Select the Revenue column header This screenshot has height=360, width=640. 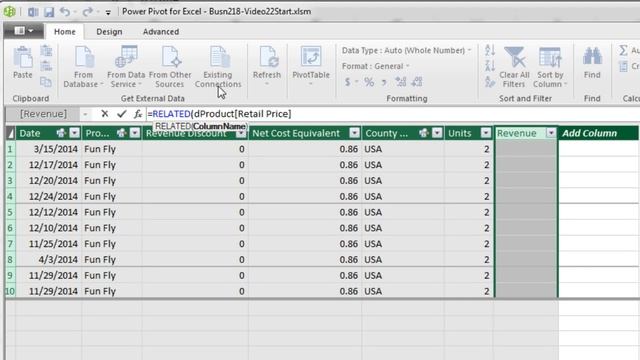pyautogui.click(x=517, y=133)
